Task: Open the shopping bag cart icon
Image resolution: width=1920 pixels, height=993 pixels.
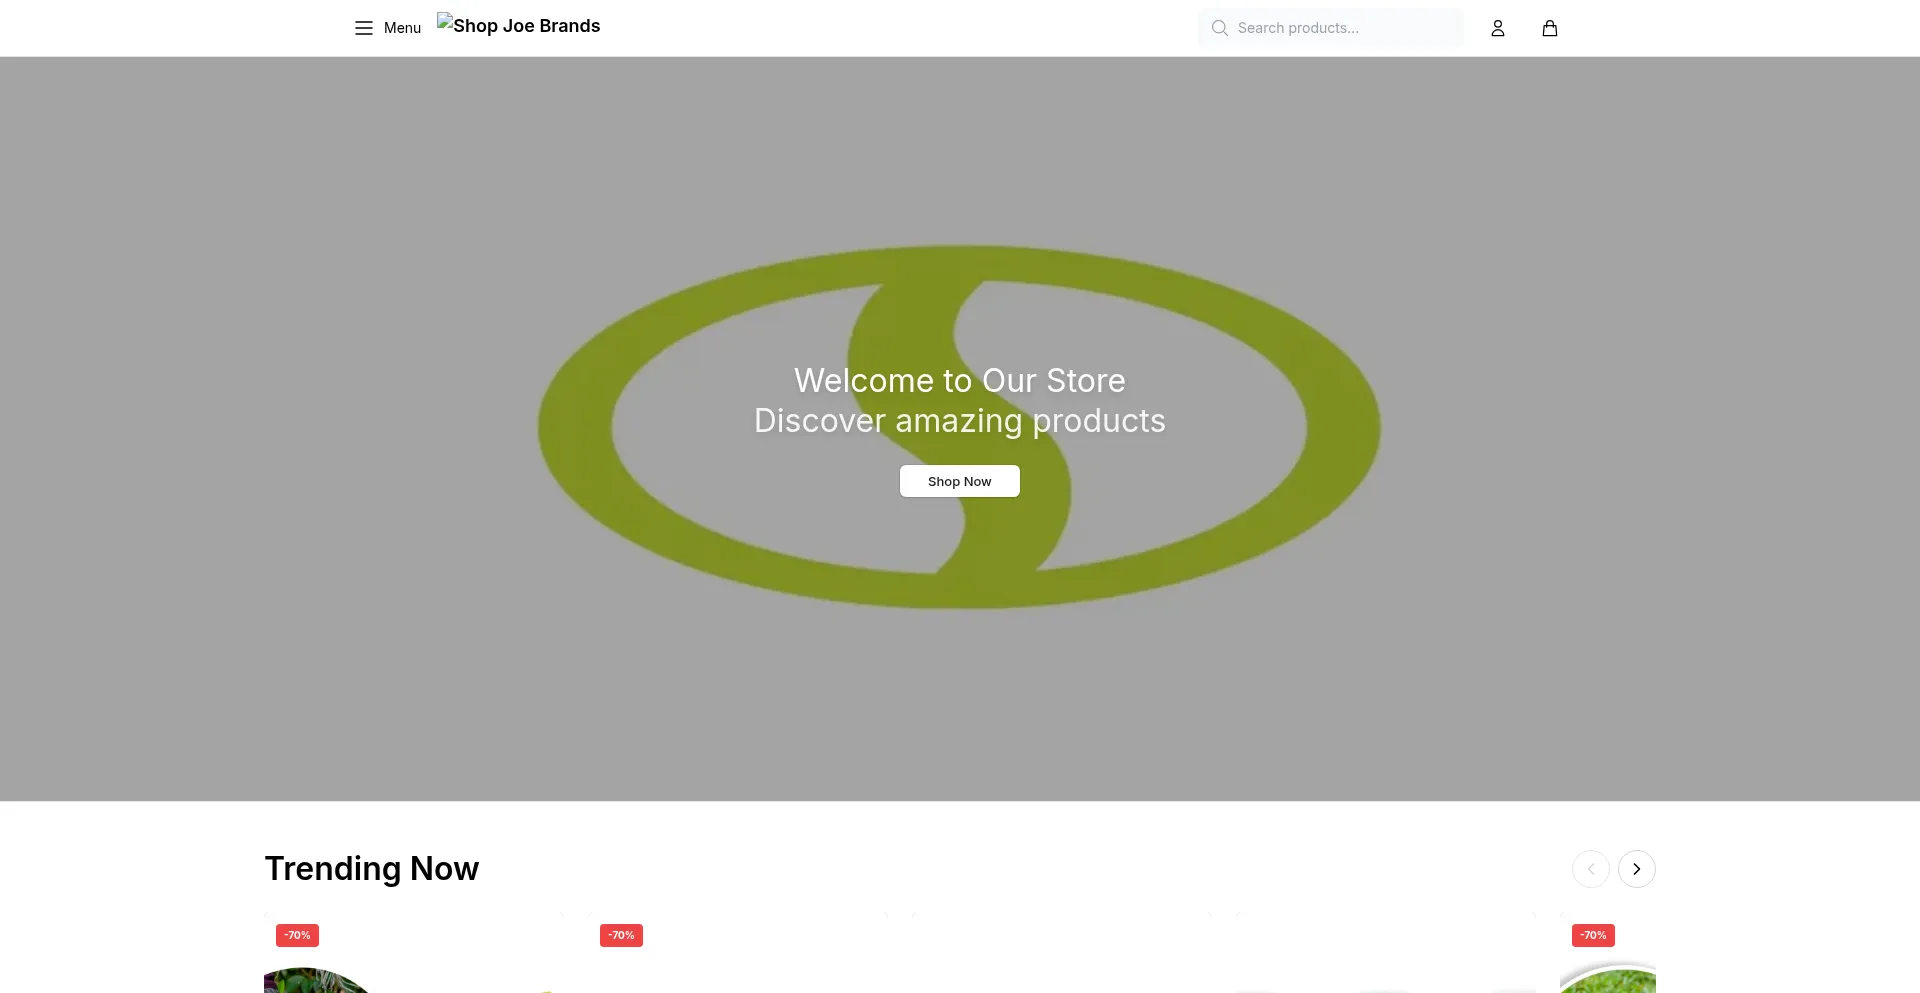Action: (1549, 28)
